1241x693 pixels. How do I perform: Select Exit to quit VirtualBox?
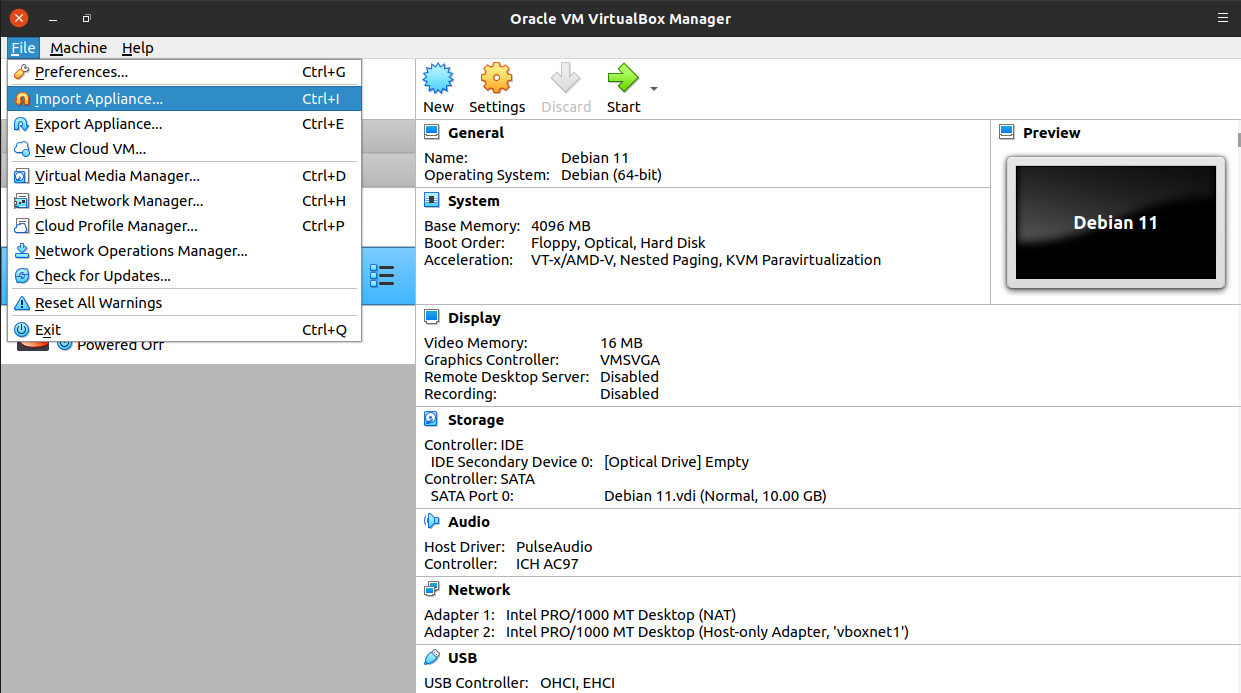pos(48,330)
